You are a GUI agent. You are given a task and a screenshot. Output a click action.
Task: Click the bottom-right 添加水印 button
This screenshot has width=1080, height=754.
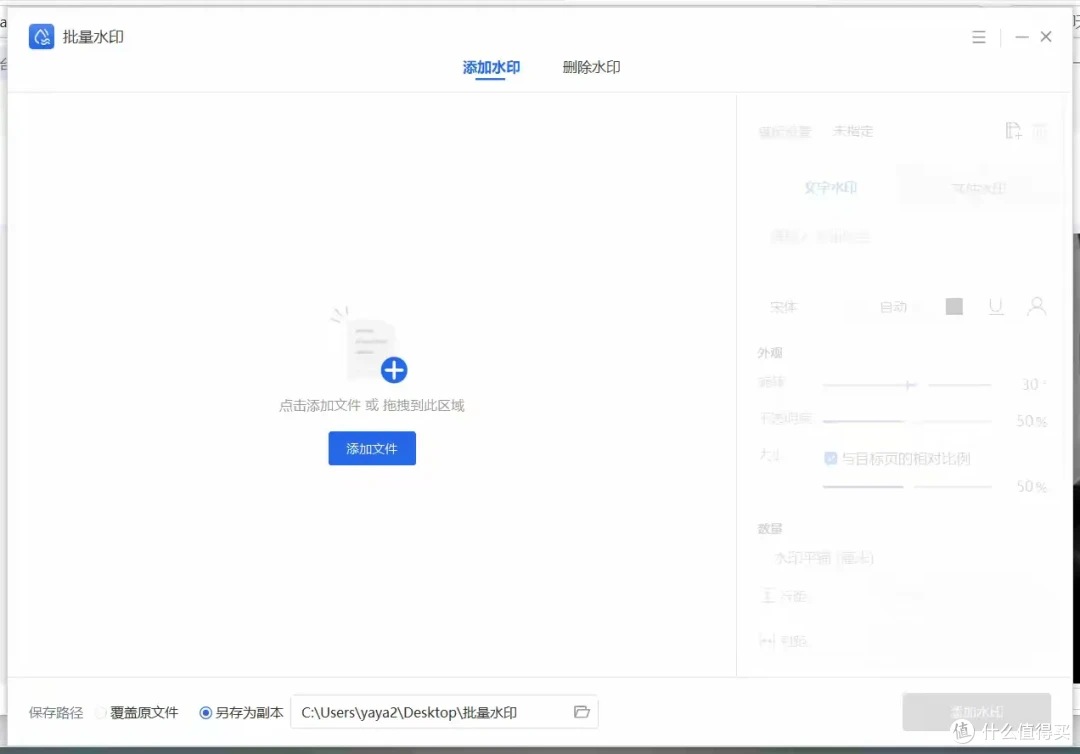[977, 711]
